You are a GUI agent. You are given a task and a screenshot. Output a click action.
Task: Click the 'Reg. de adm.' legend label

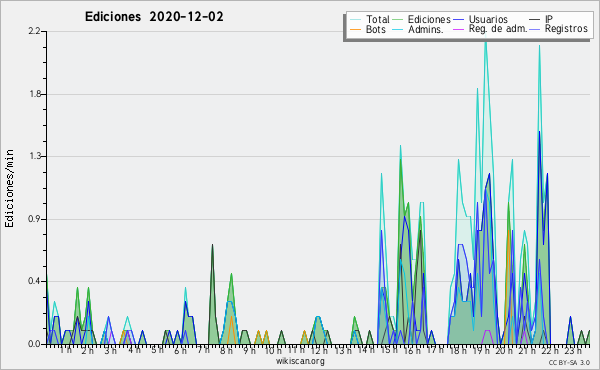tap(498, 29)
